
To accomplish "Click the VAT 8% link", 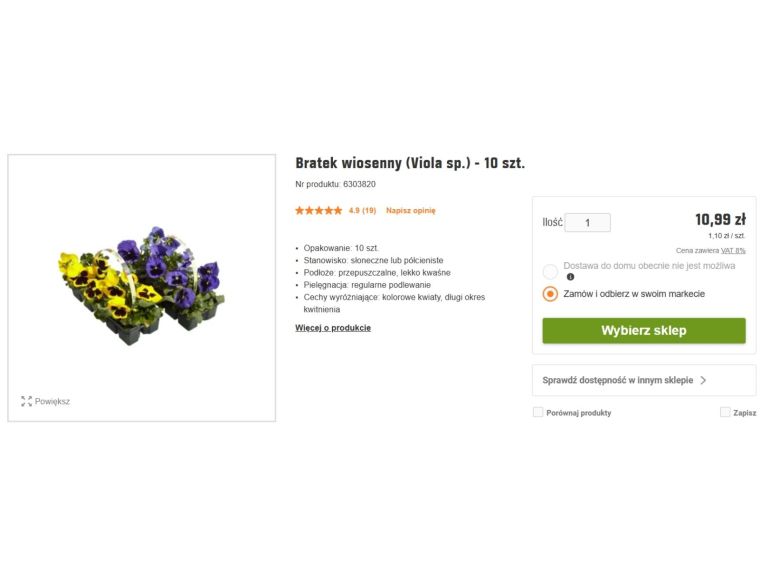I will 733,250.
